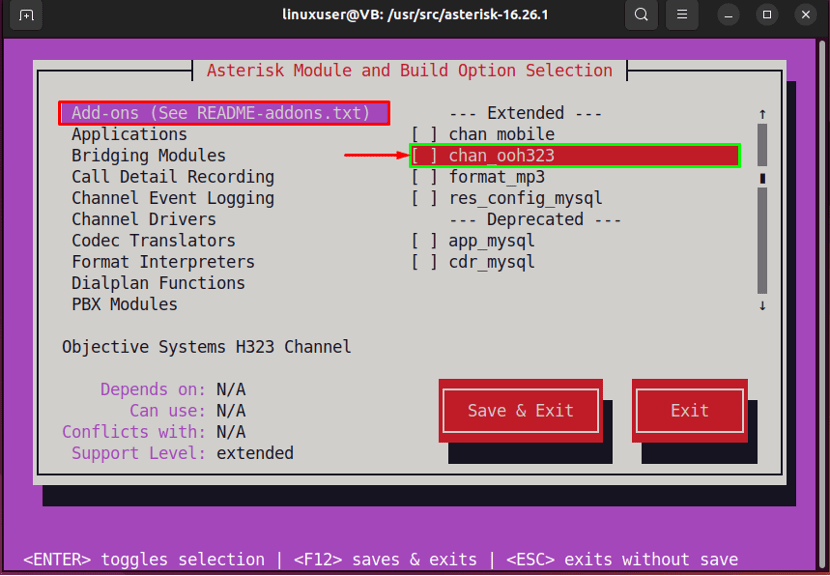
Task: Select the Channel Drivers category
Action: point(144,220)
